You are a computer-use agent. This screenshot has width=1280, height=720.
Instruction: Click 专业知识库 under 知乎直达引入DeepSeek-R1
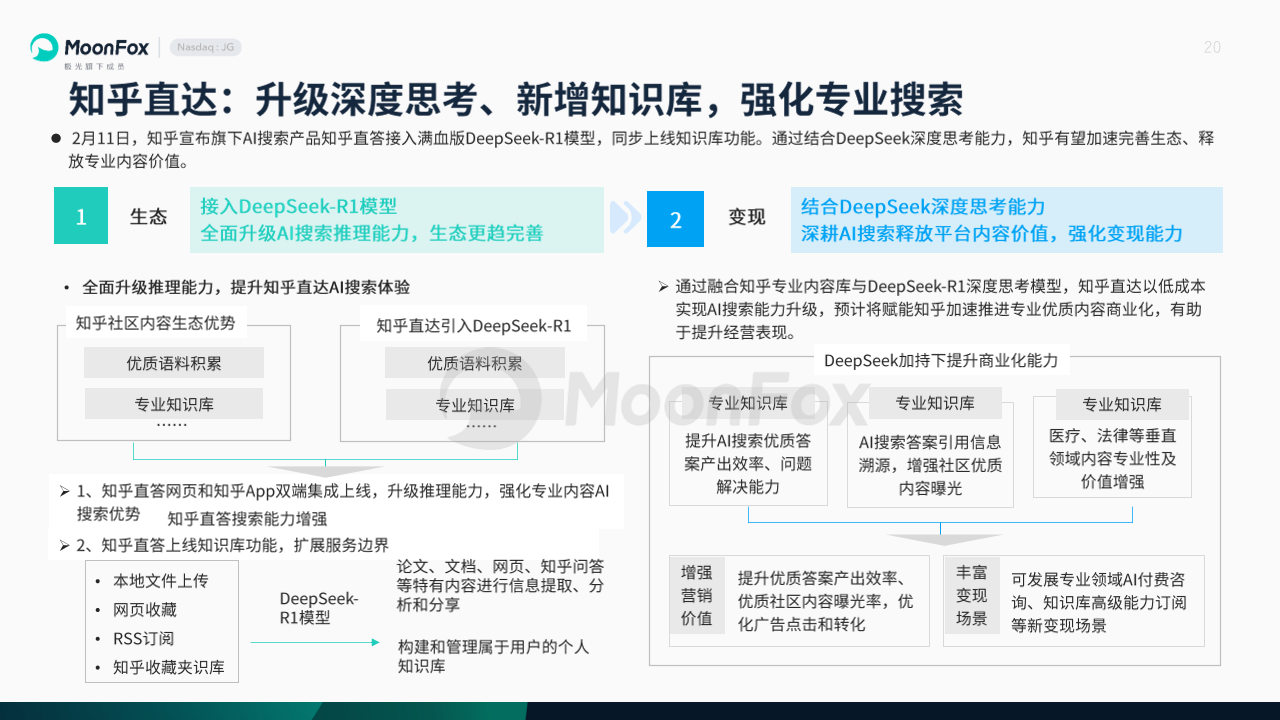[x=475, y=405]
